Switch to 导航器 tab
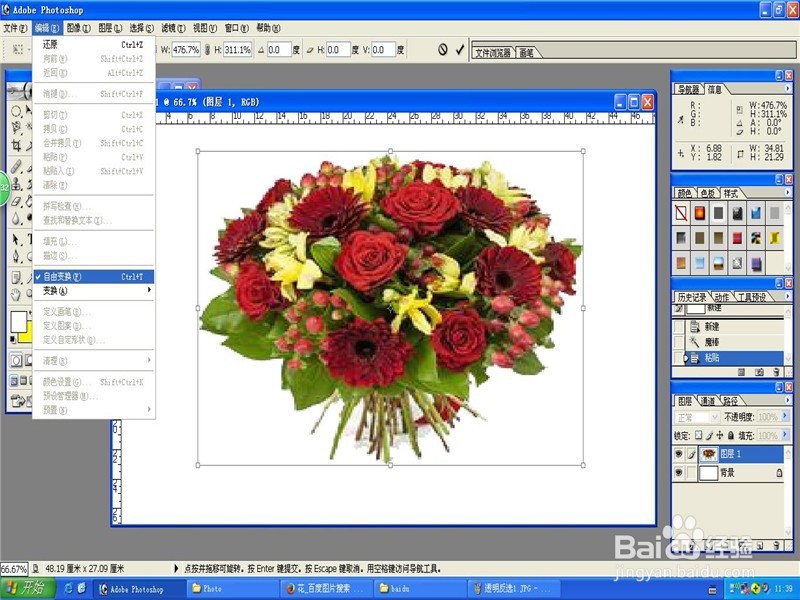The image size is (800, 600). 688,89
